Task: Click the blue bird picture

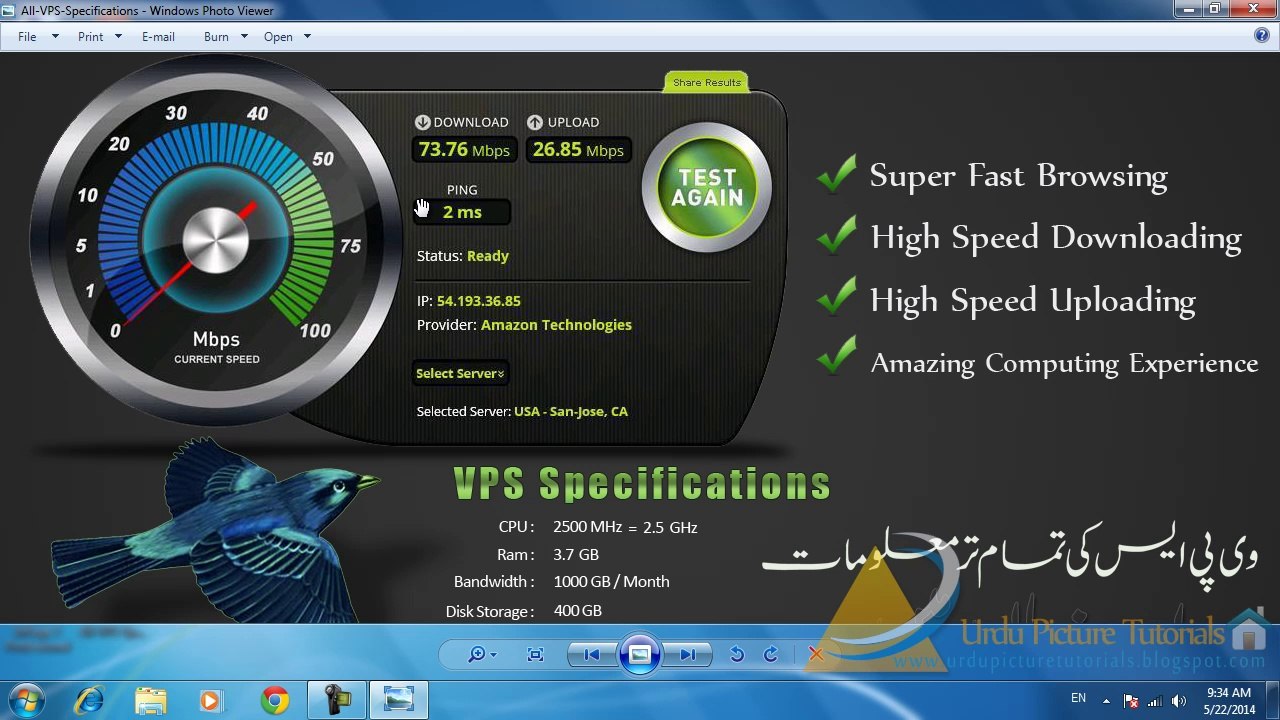Action: [215, 530]
